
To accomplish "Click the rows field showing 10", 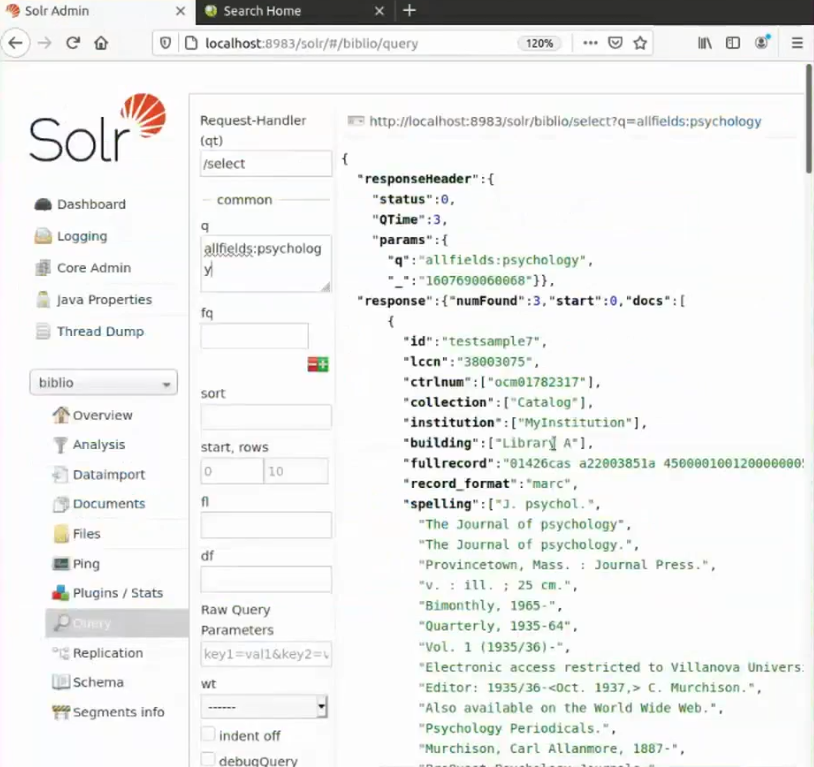I will (296, 471).
